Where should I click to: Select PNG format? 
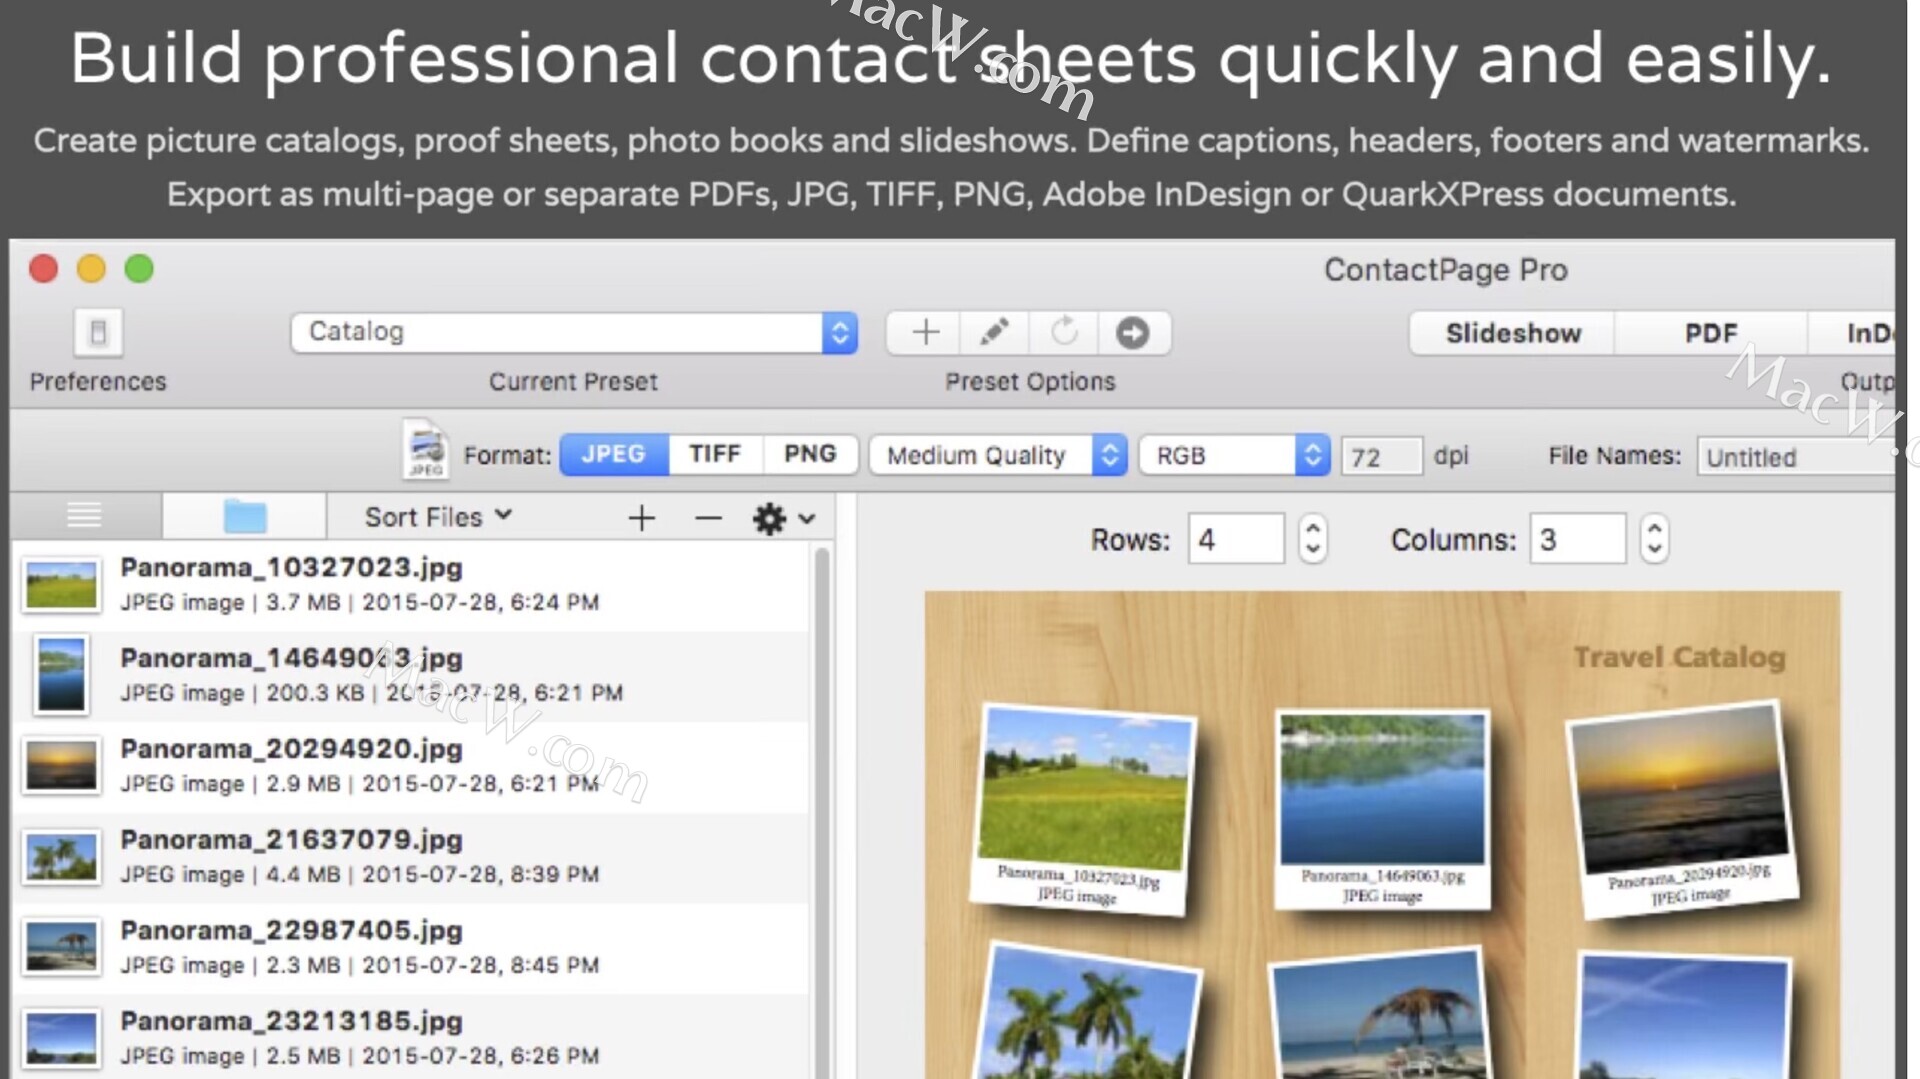coord(810,454)
